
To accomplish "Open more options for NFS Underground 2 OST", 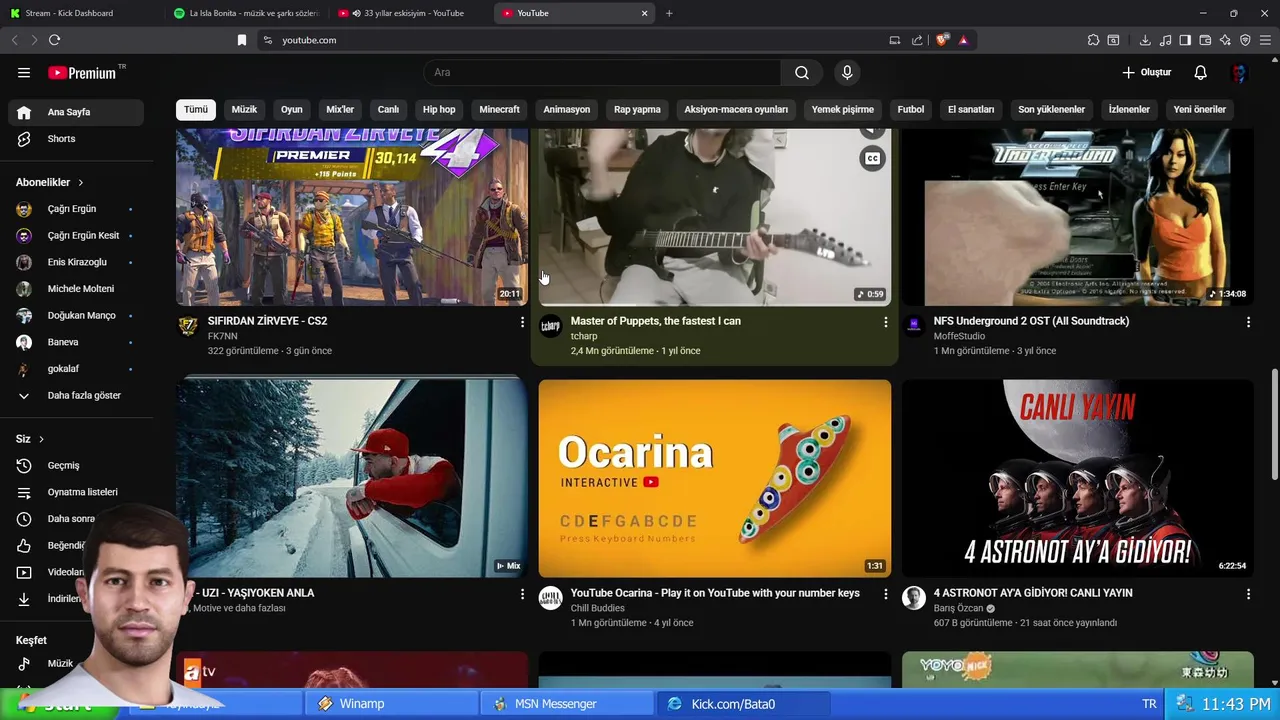I will (x=1248, y=322).
